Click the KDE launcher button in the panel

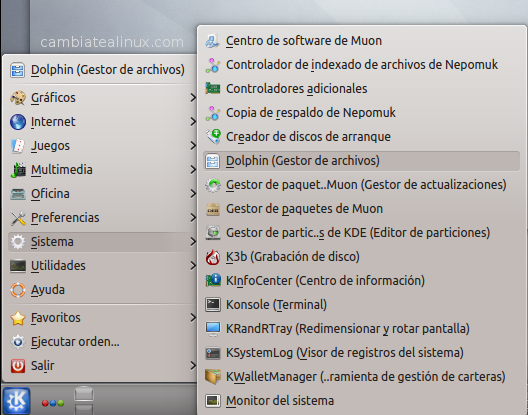pyautogui.click(x=16, y=401)
